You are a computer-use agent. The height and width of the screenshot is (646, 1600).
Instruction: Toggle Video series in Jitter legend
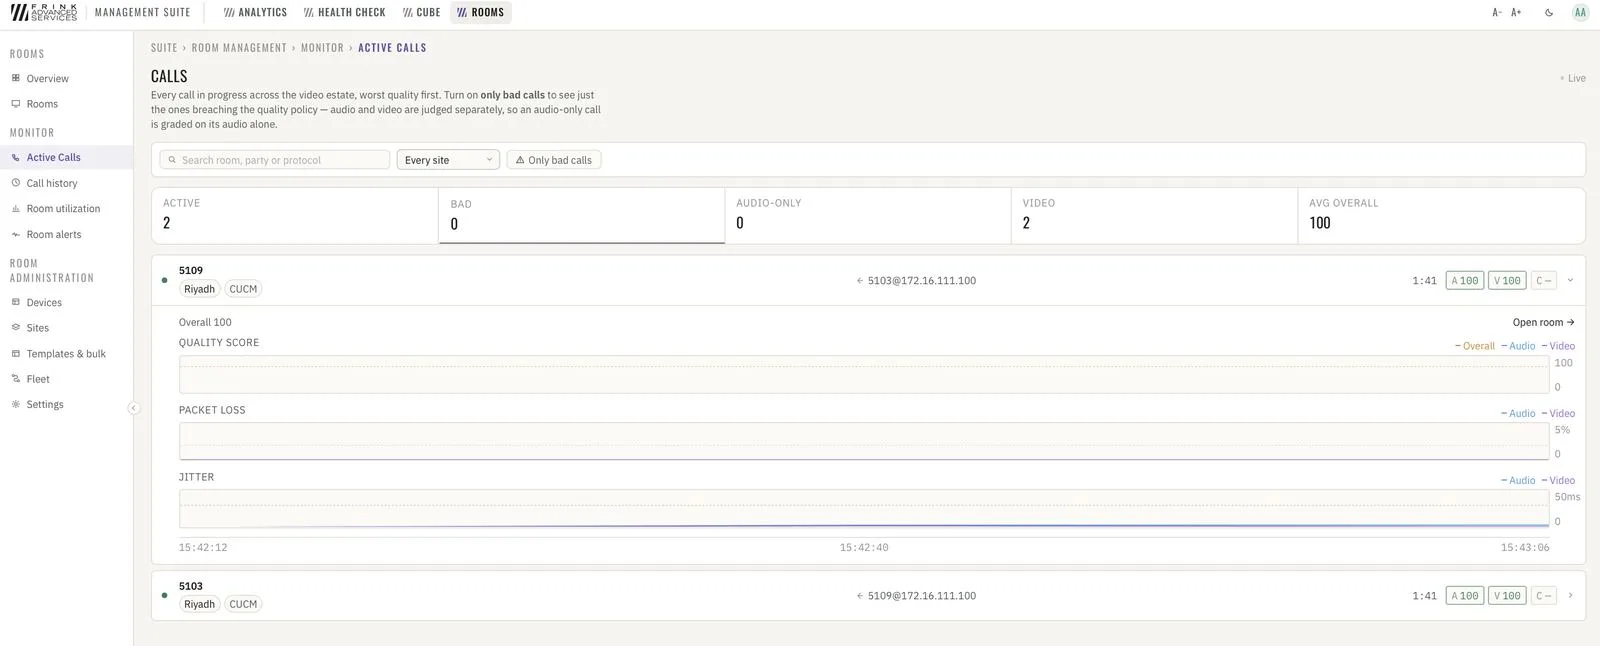(1558, 480)
